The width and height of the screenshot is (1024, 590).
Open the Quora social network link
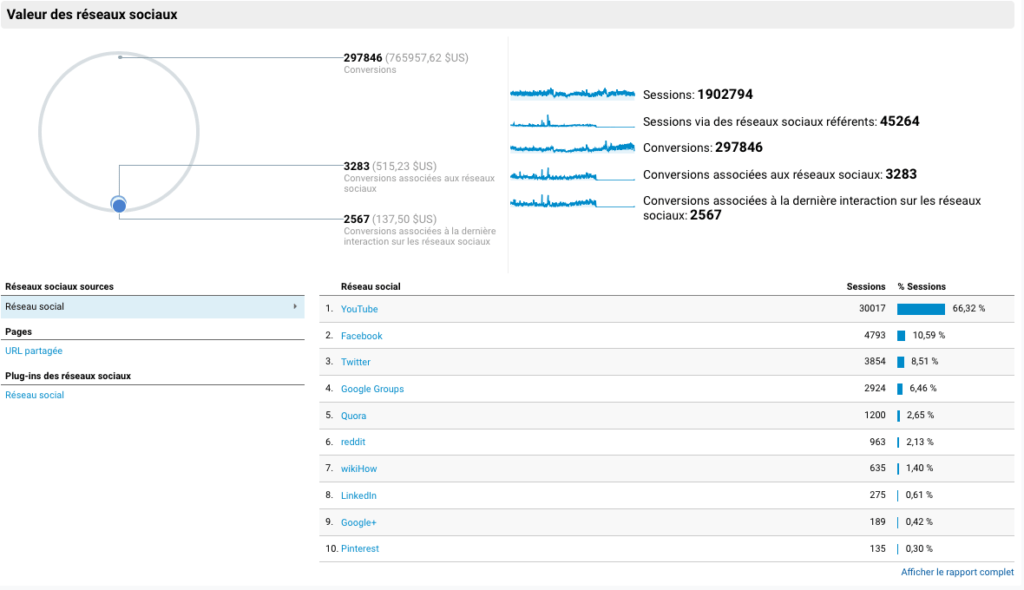pos(353,416)
